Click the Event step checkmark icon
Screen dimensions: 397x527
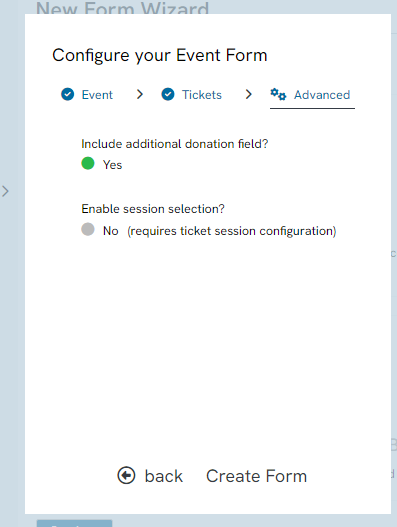(68, 94)
